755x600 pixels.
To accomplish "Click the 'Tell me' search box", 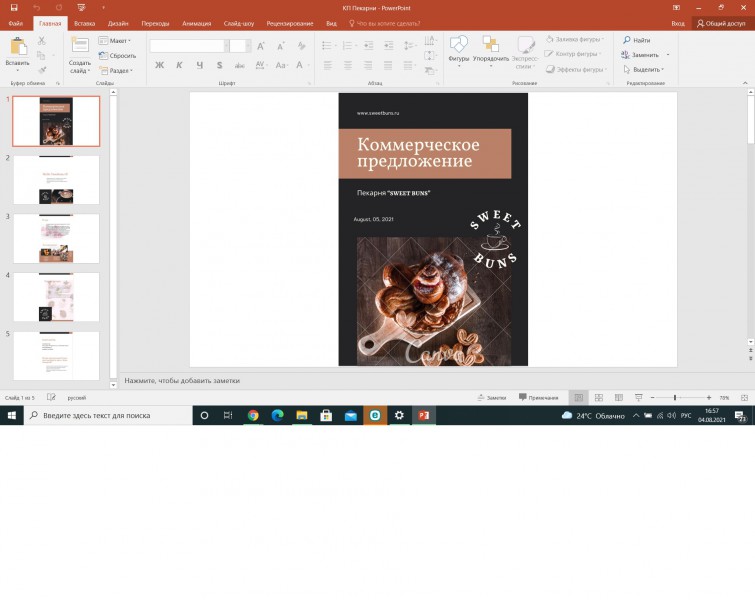I will click(x=385, y=23).
